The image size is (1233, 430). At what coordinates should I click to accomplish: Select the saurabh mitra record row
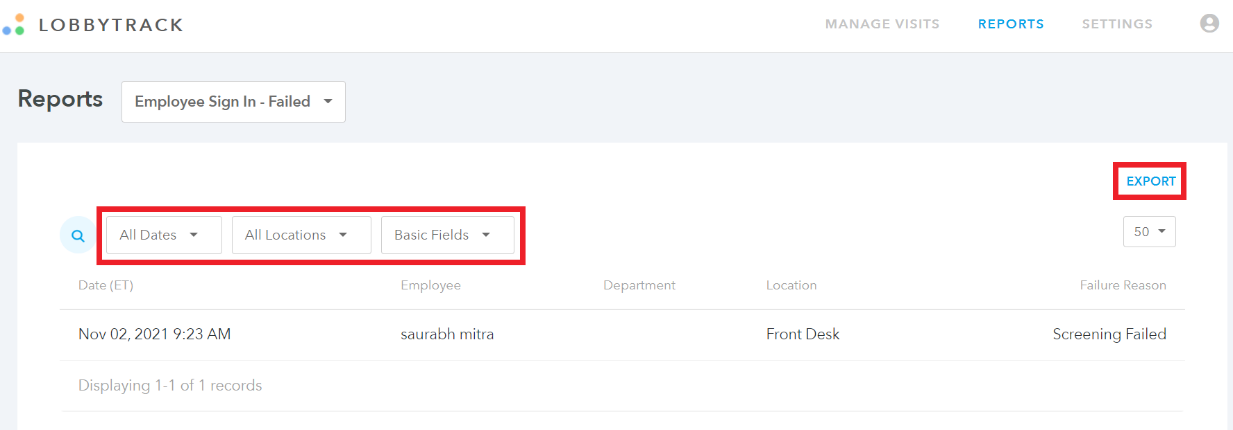(x=622, y=335)
